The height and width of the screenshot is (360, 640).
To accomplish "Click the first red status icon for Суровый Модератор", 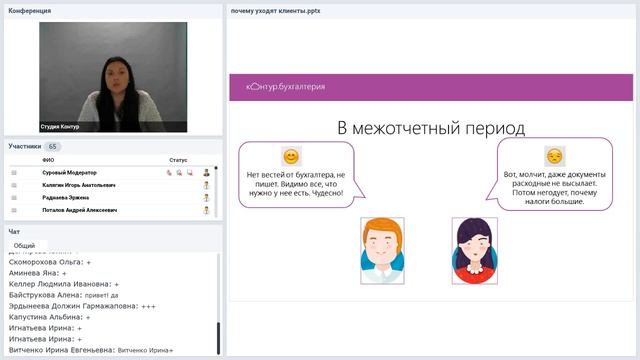I will point(169,173).
